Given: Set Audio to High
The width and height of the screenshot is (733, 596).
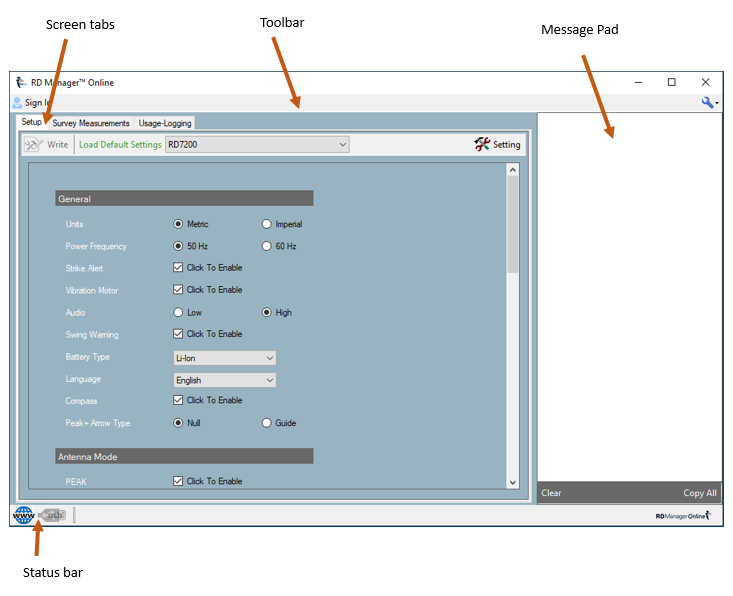Looking at the screenshot, I should [266, 312].
